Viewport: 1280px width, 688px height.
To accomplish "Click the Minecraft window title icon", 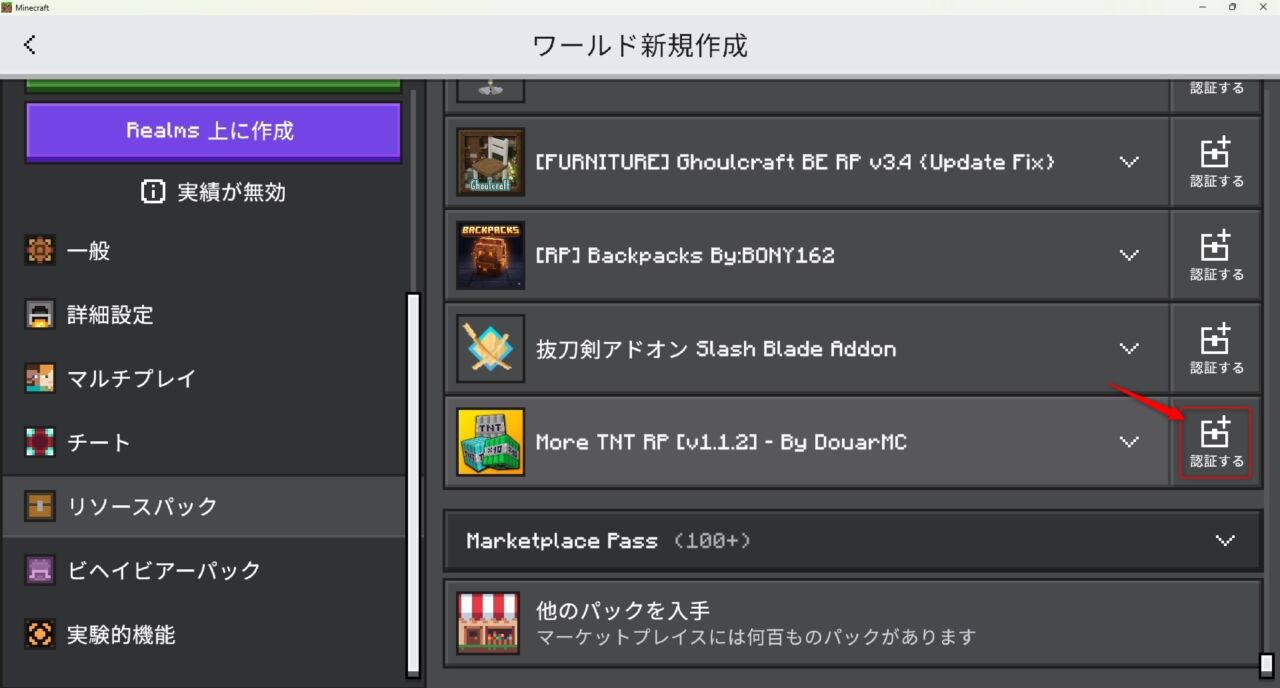I will point(7,7).
